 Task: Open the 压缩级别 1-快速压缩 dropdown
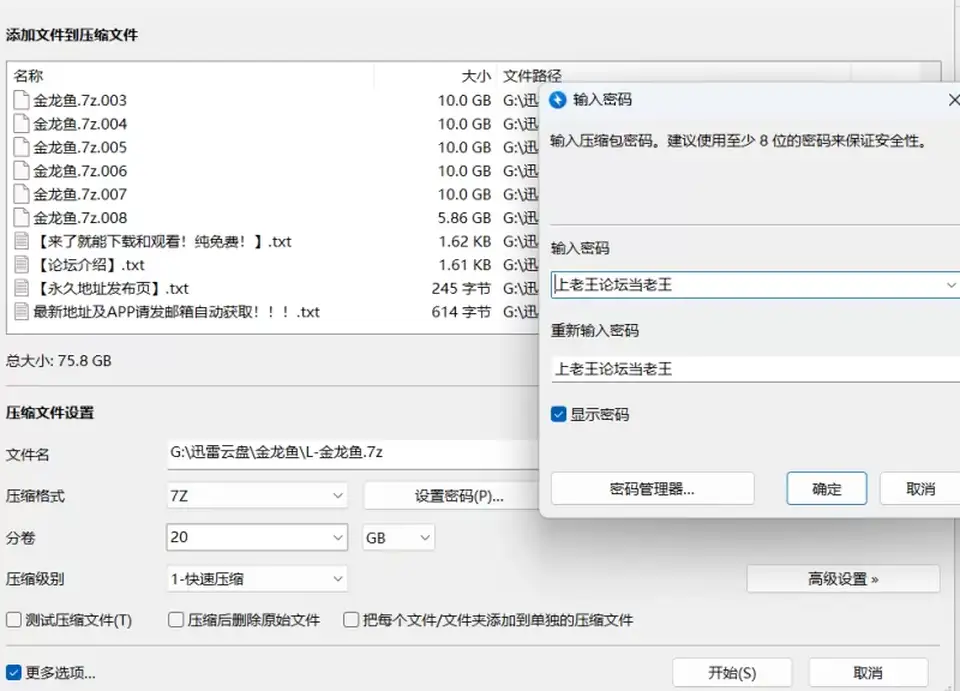(257, 579)
